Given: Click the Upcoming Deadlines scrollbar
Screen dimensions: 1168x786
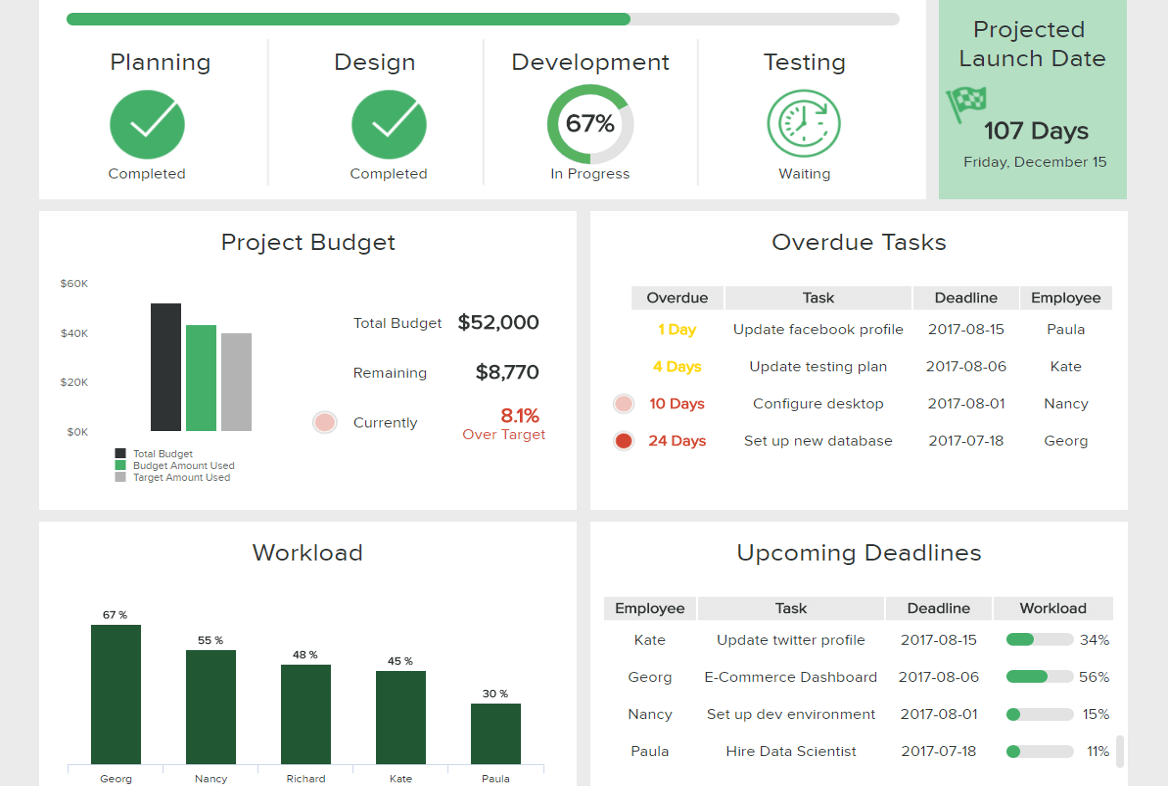Looking at the screenshot, I should (x=1120, y=751).
